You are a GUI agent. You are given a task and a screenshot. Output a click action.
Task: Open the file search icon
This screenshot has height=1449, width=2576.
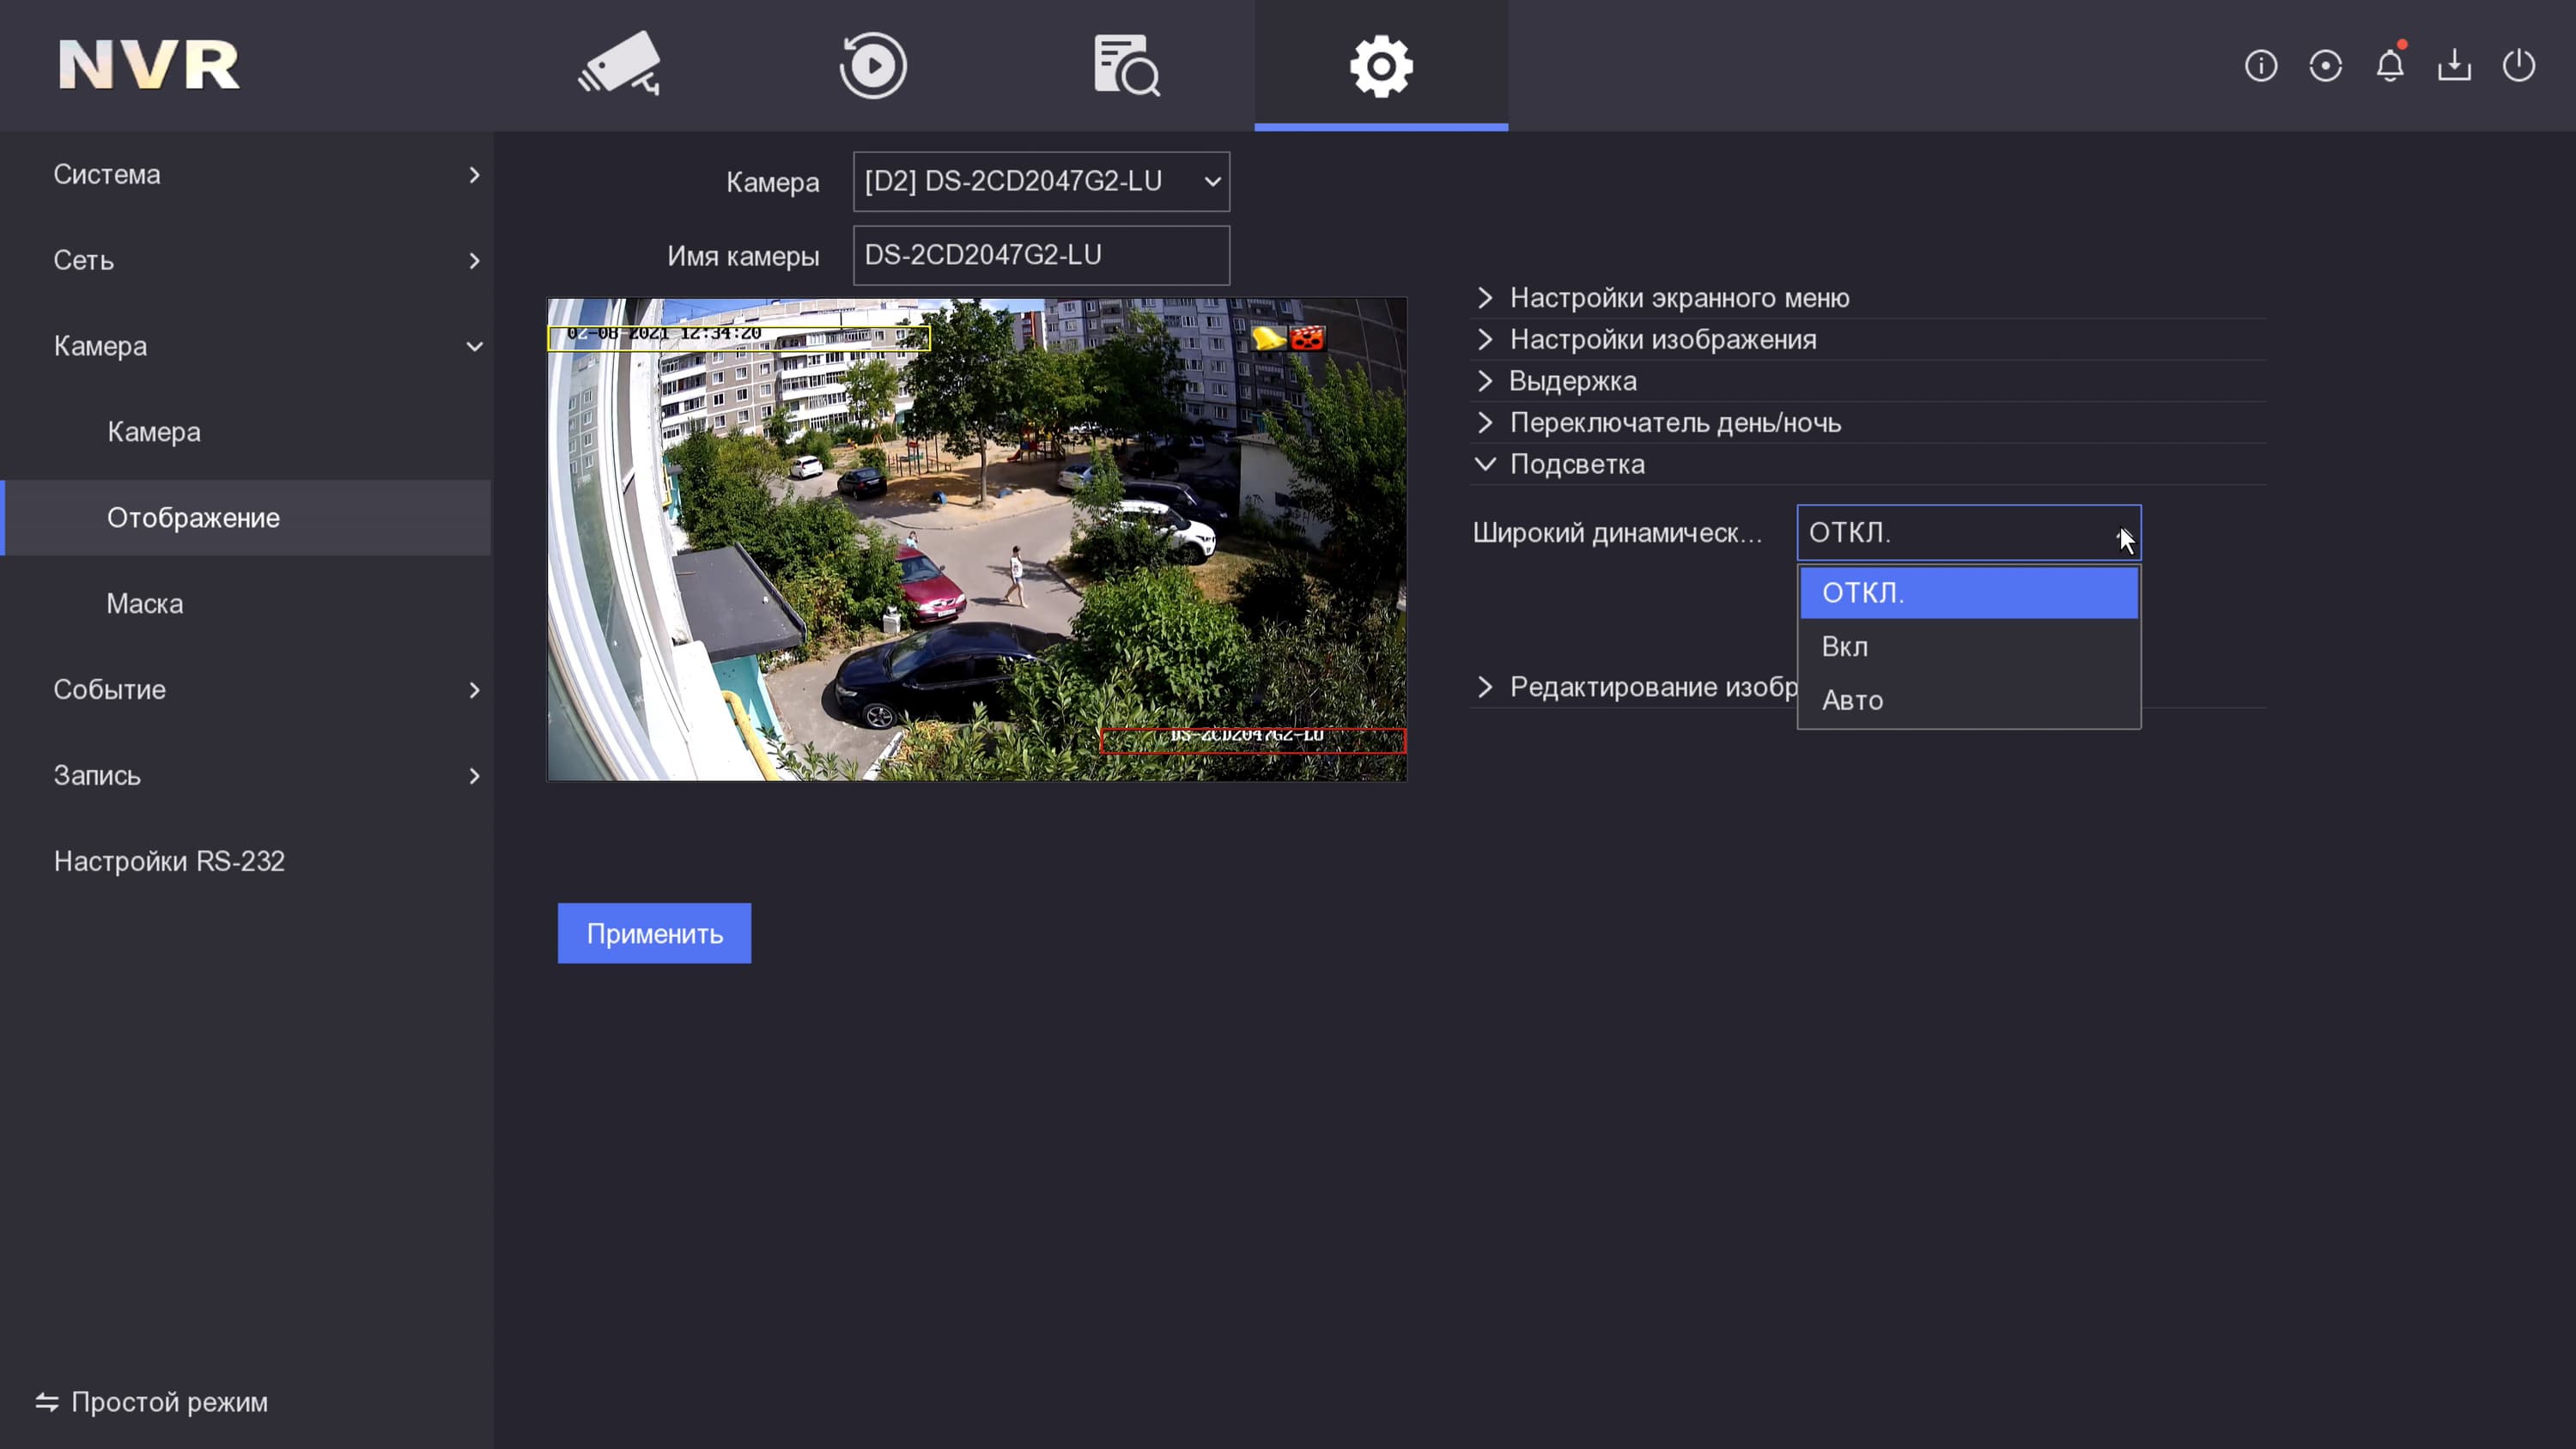[x=1126, y=66]
